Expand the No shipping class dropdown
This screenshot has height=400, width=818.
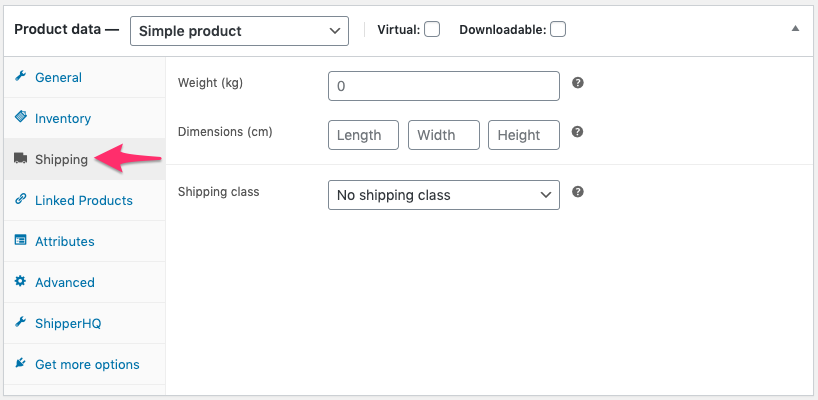pyautogui.click(x=443, y=195)
